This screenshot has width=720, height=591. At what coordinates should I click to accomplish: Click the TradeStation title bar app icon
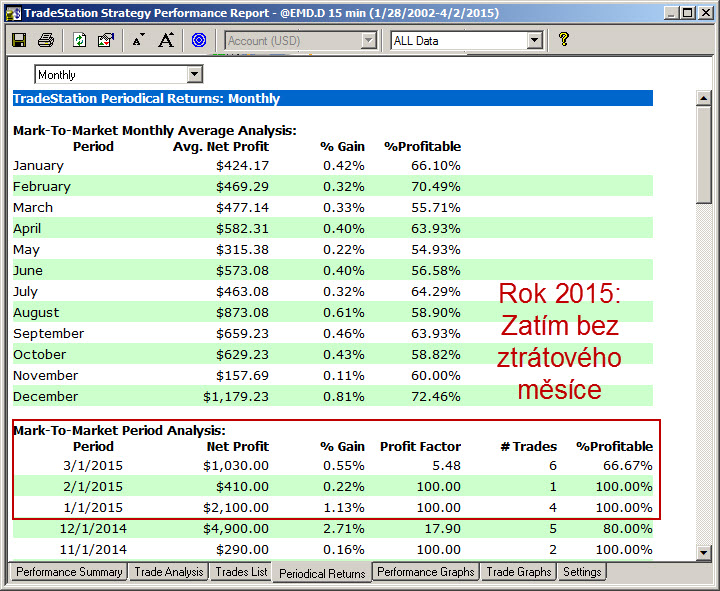click(13, 13)
